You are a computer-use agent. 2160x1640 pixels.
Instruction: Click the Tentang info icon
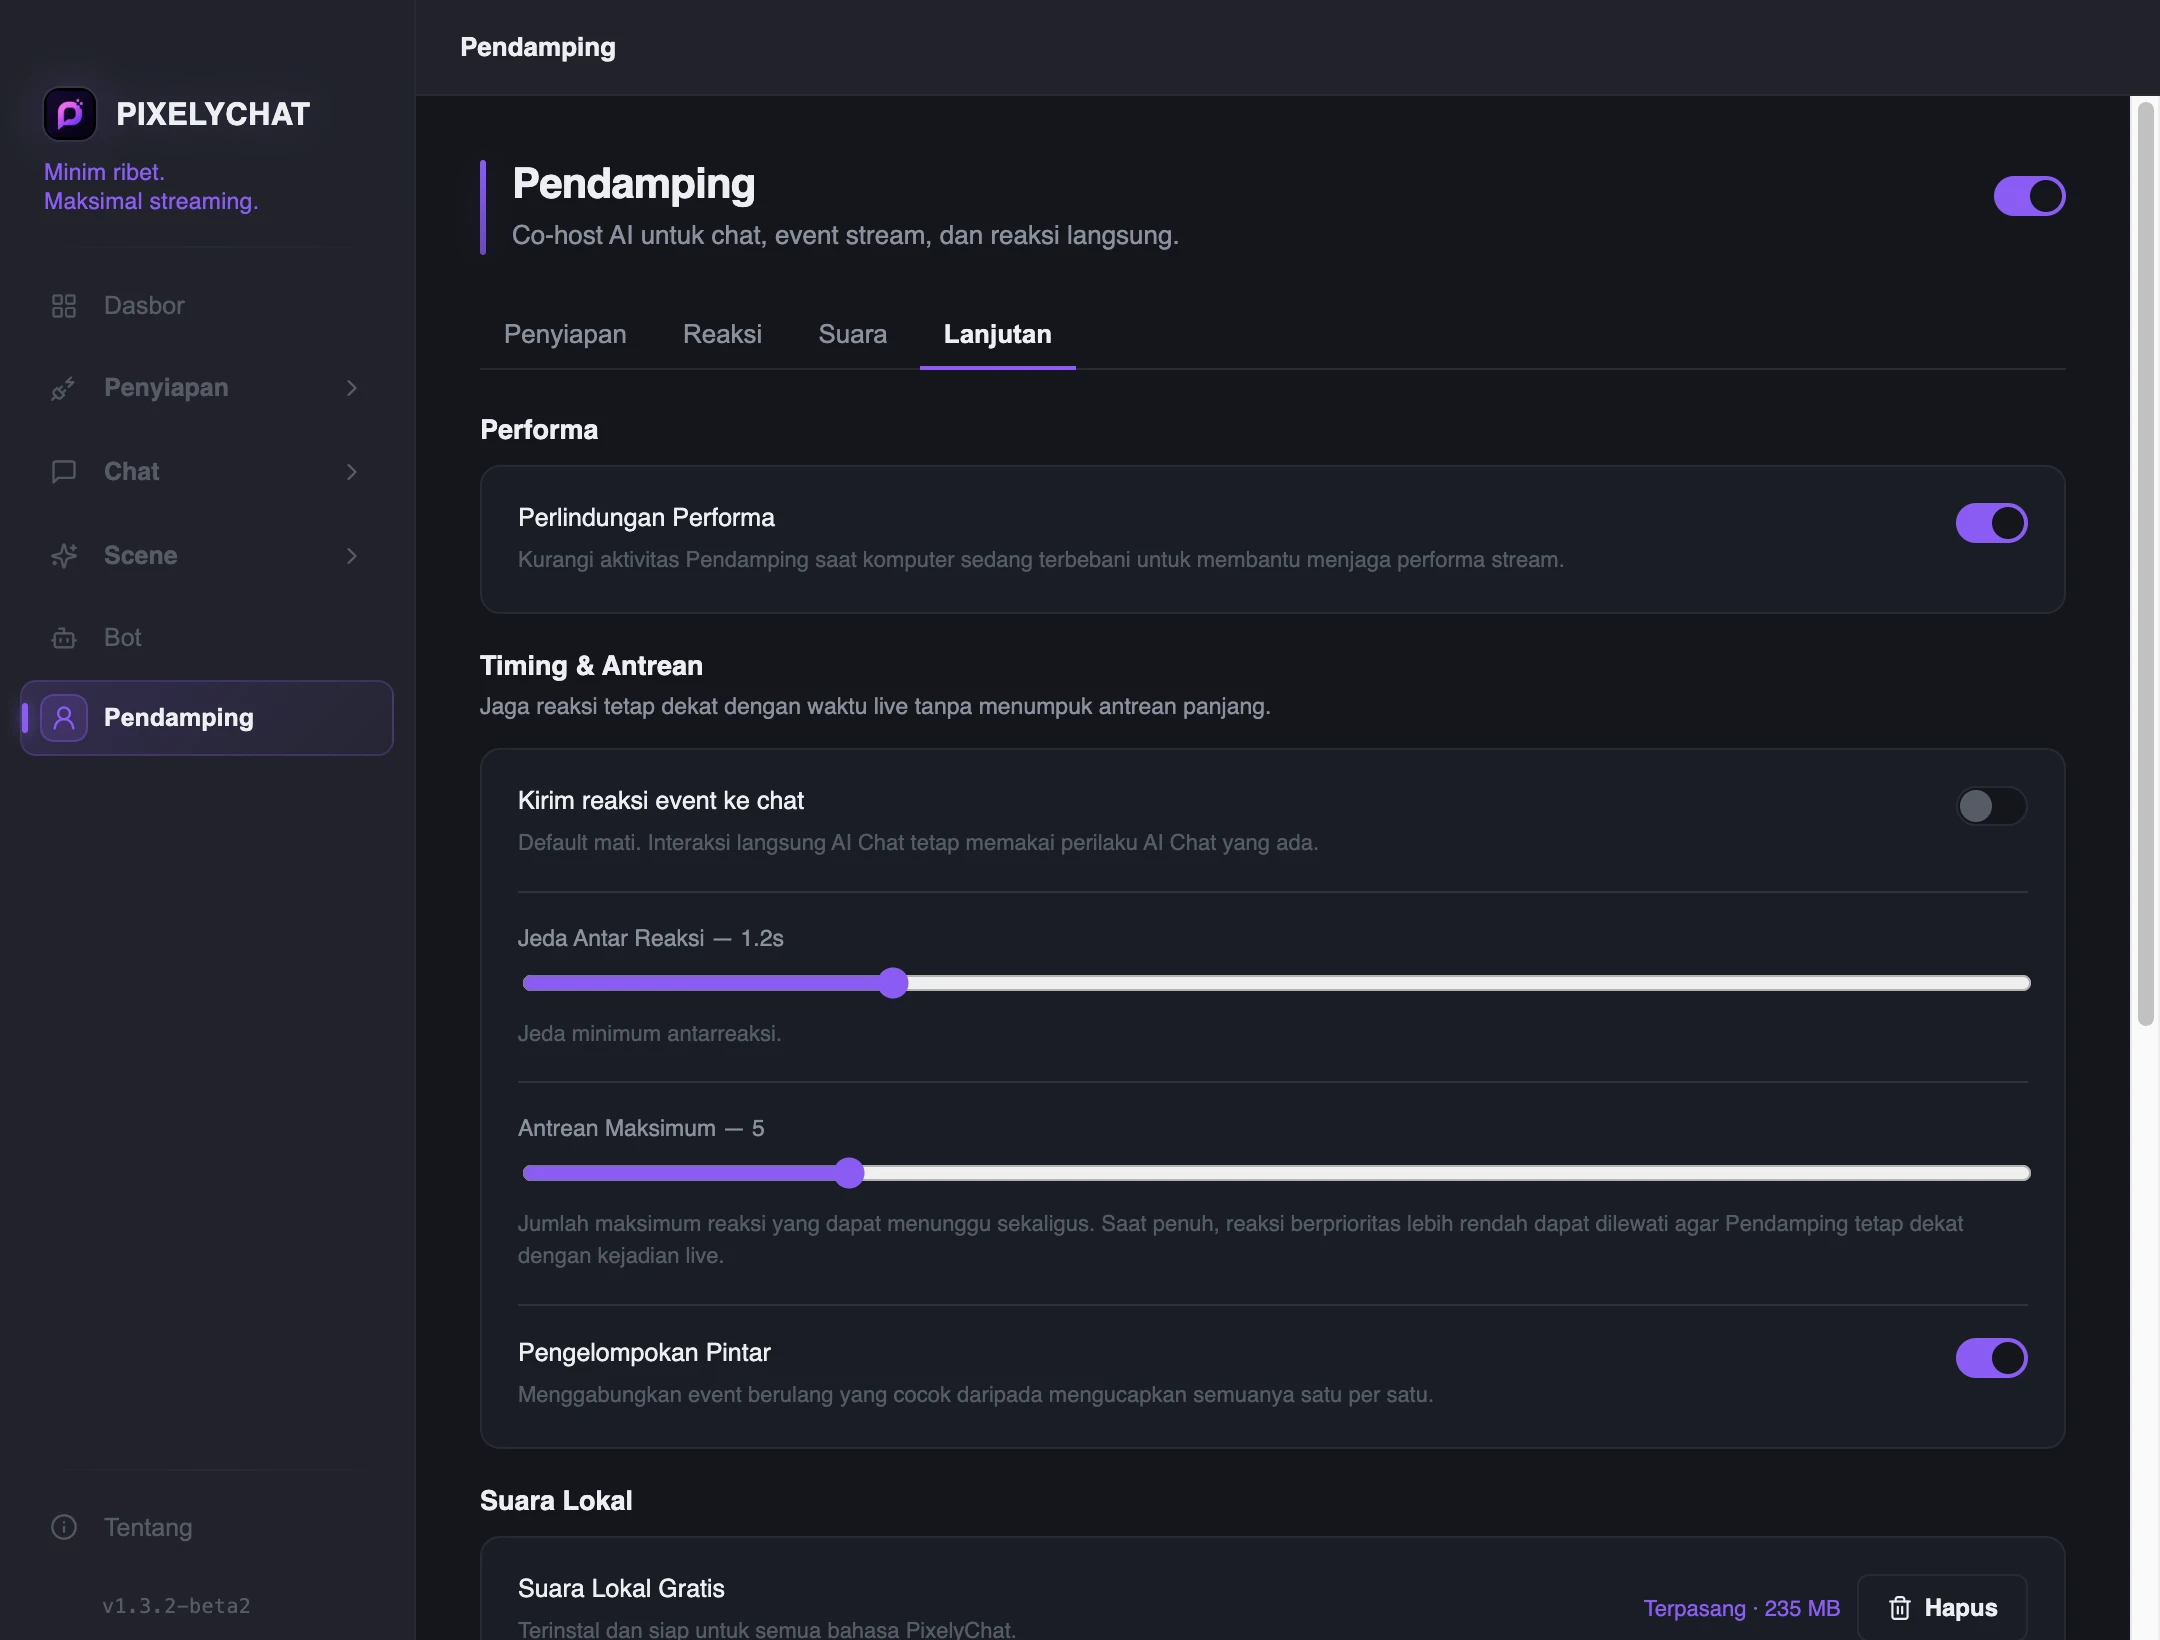point(64,1527)
